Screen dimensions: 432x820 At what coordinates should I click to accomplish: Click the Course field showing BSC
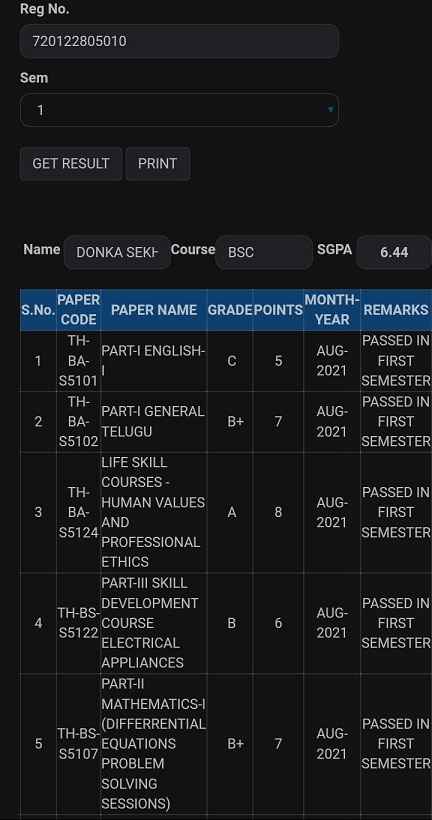[264, 252]
